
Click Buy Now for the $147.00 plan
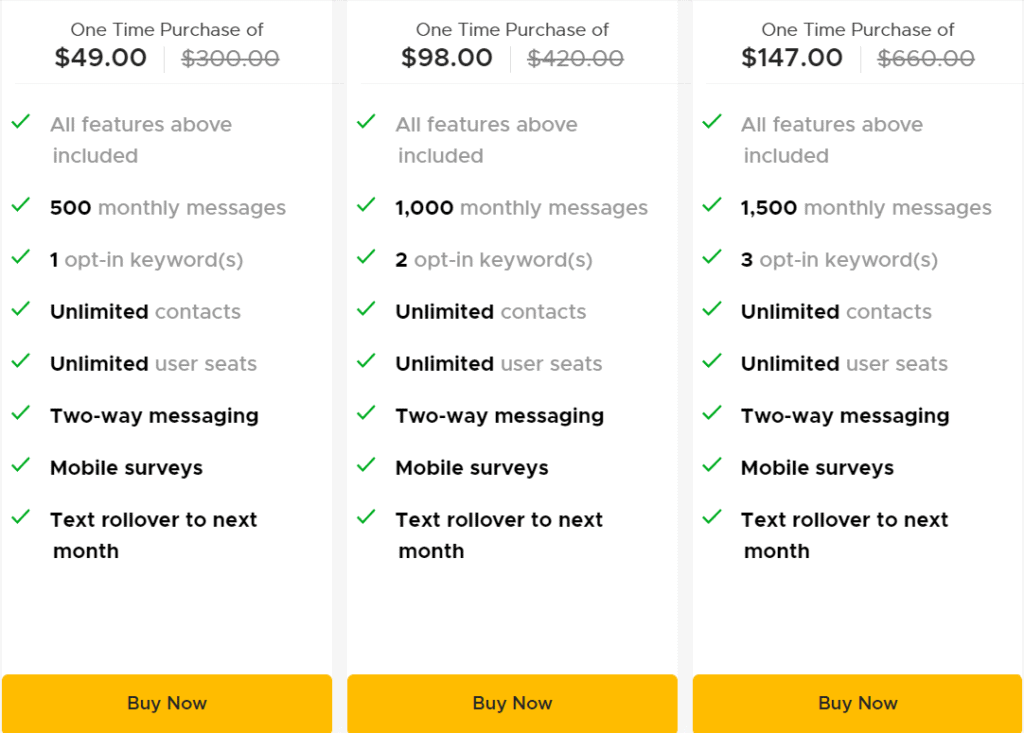click(857, 703)
